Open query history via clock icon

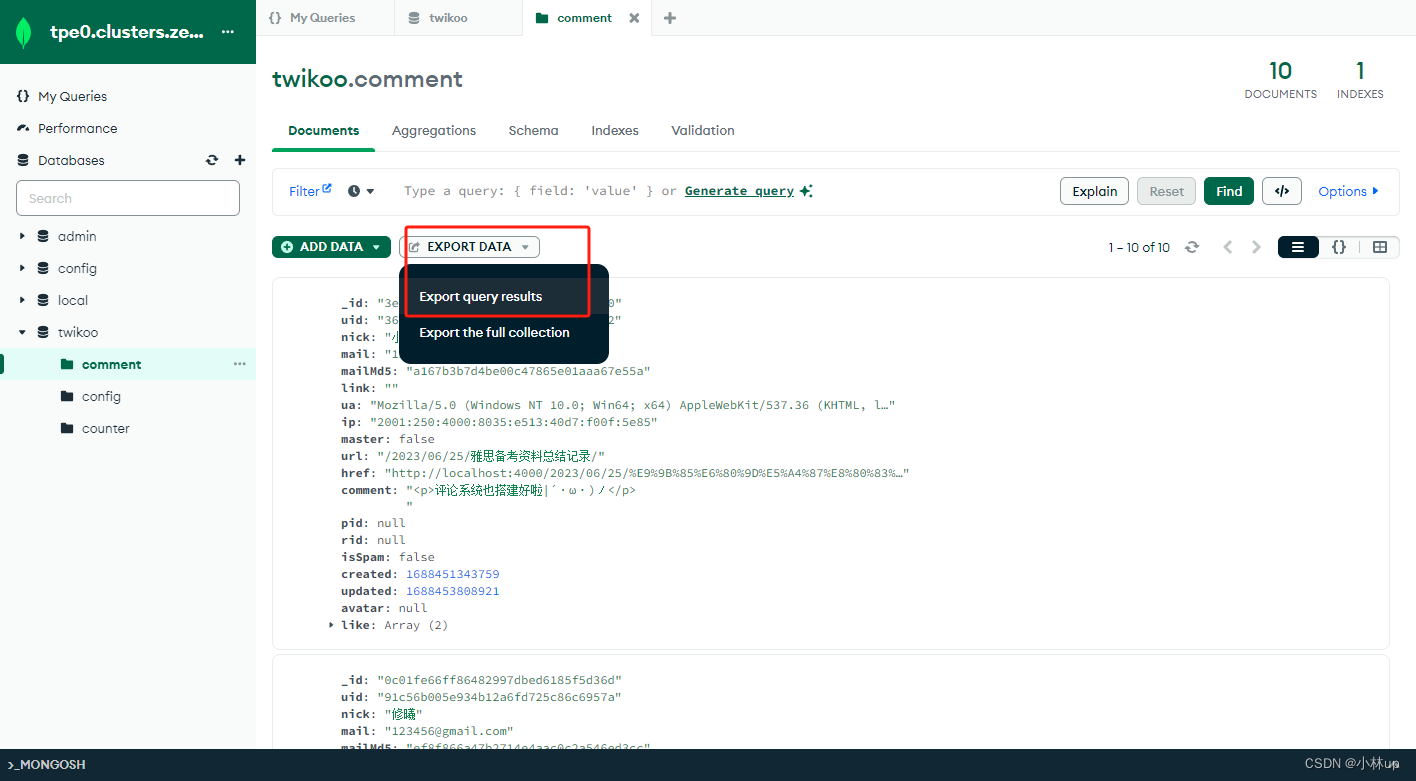355,190
